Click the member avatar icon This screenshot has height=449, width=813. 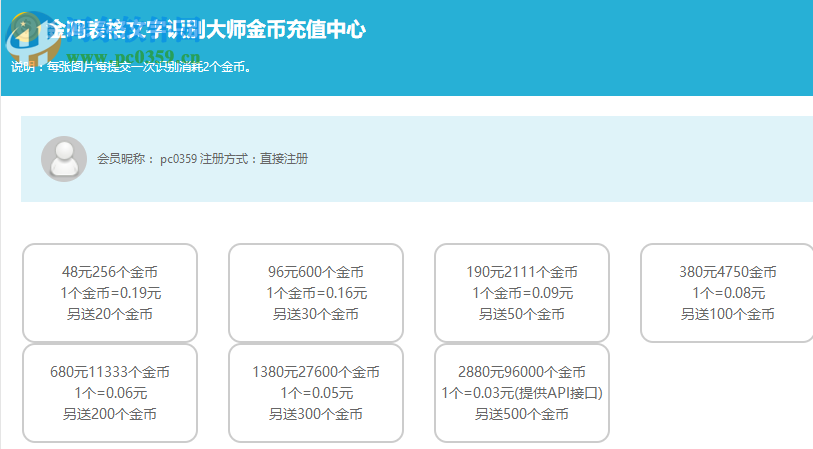tap(64, 159)
